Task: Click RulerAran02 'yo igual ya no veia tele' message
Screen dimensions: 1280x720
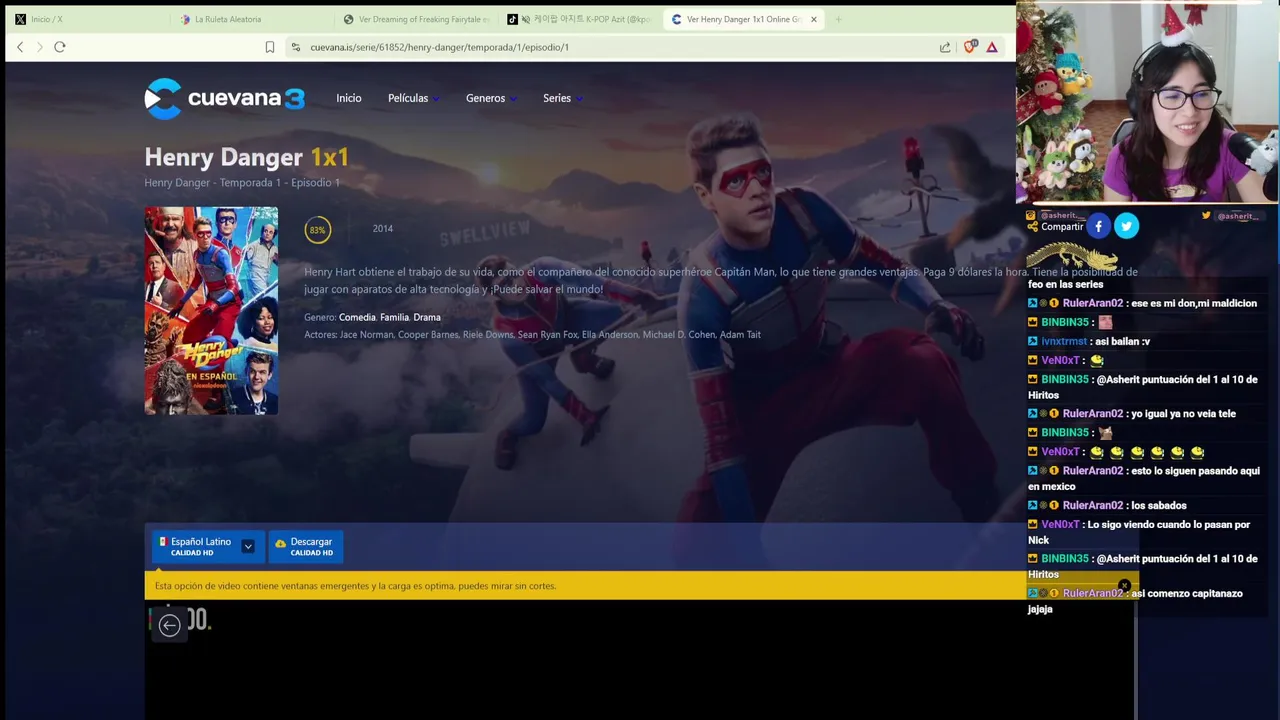Action: (1132, 414)
